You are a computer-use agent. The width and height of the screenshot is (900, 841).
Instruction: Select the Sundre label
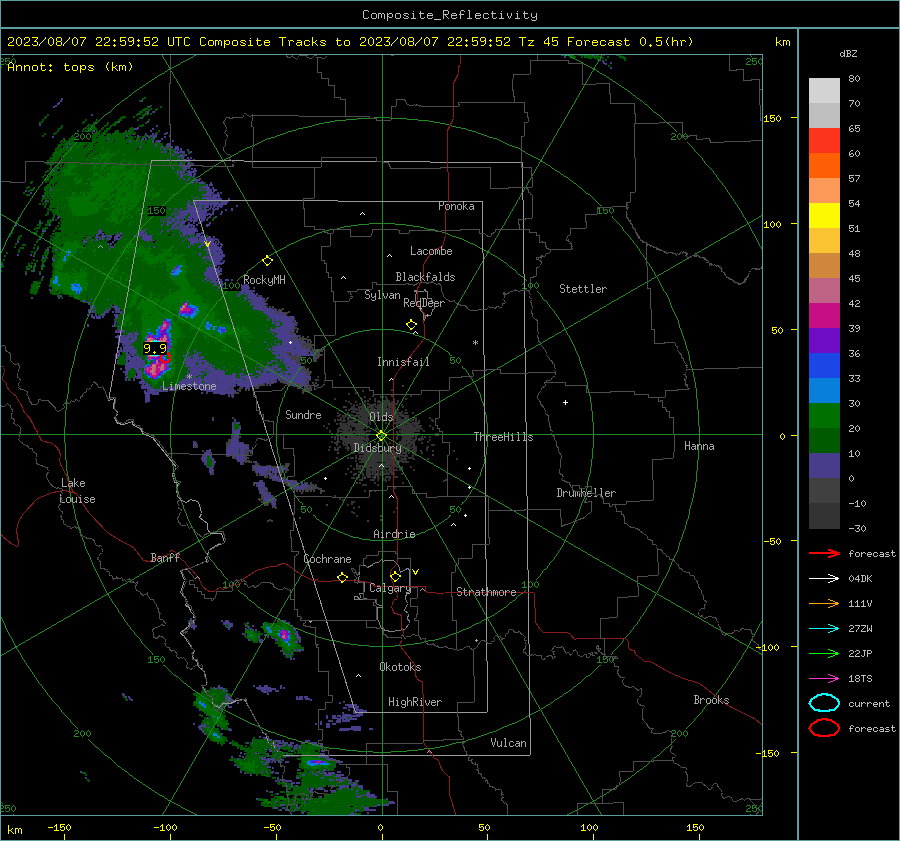pyautogui.click(x=303, y=414)
